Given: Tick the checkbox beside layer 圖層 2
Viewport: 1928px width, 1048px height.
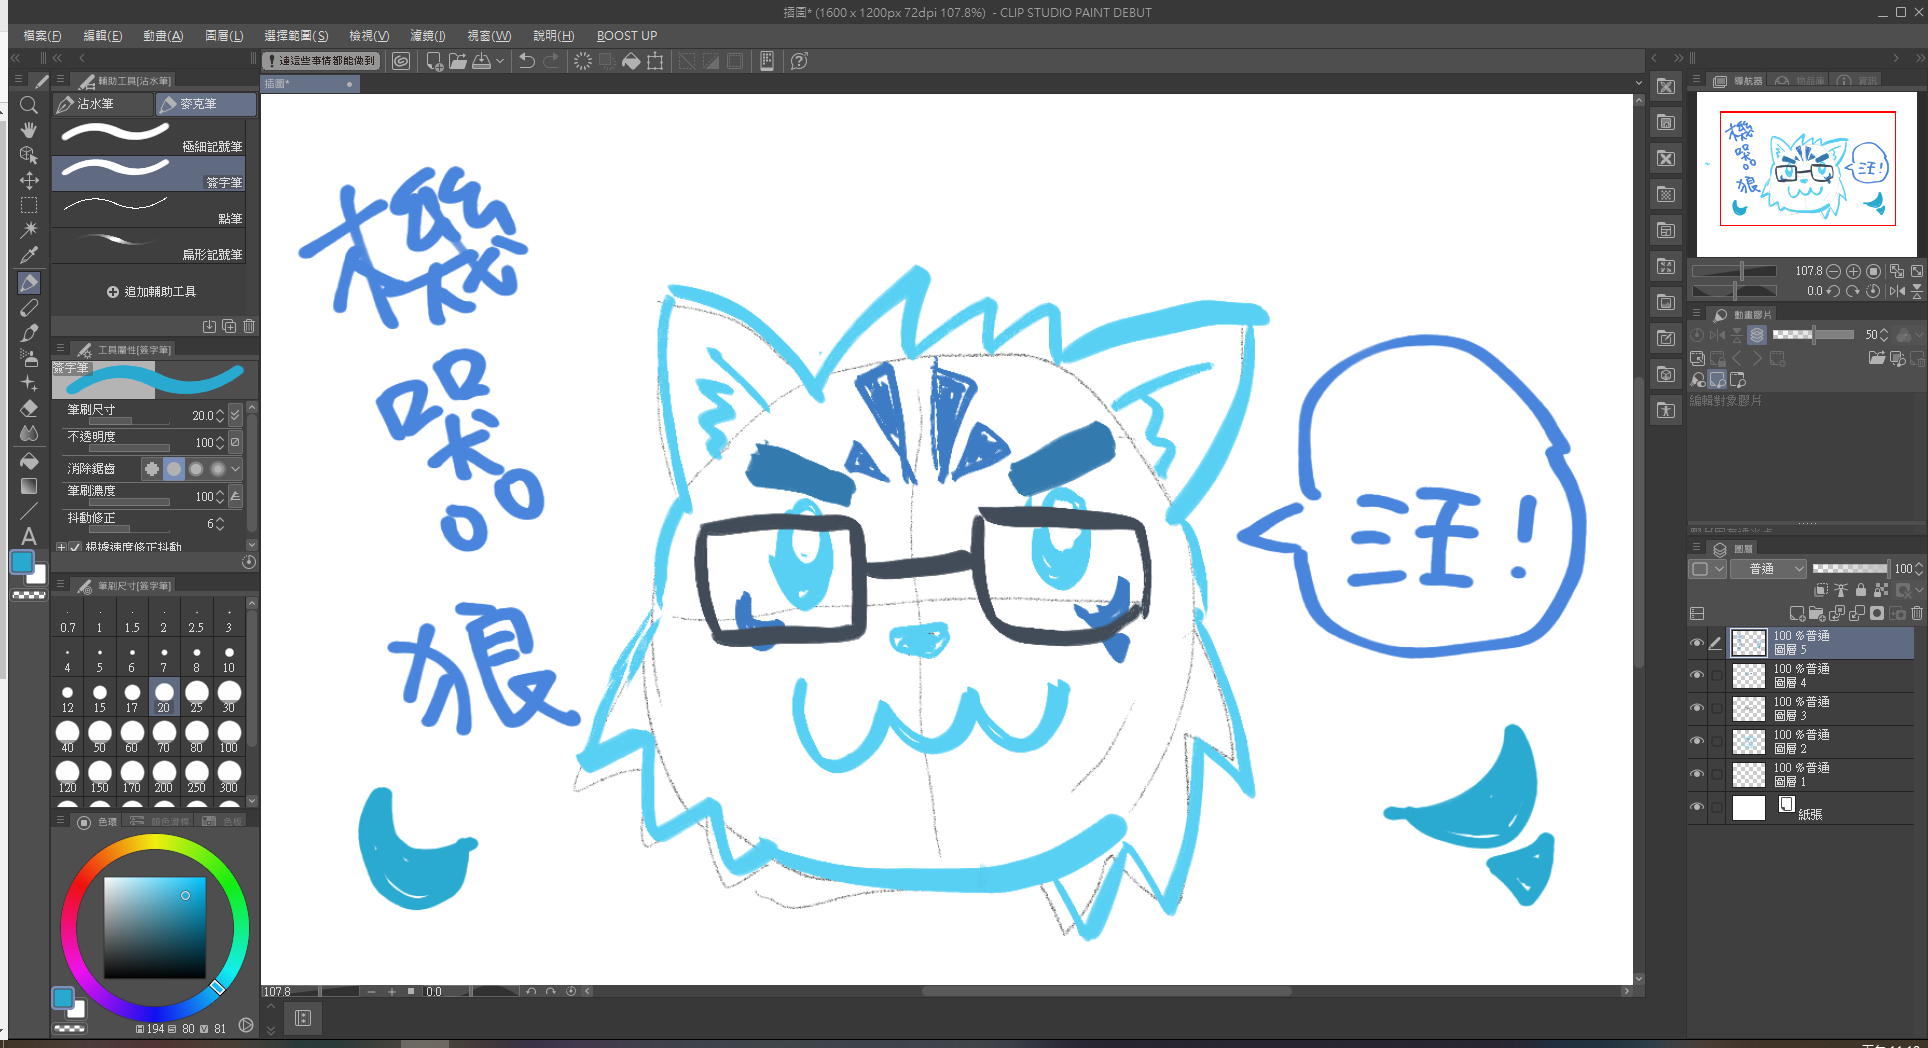Looking at the screenshot, I should coord(1717,742).
